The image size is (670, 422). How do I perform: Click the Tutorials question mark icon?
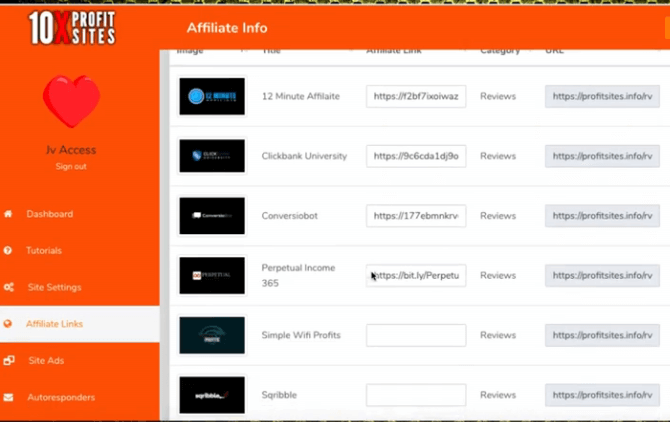8,250
